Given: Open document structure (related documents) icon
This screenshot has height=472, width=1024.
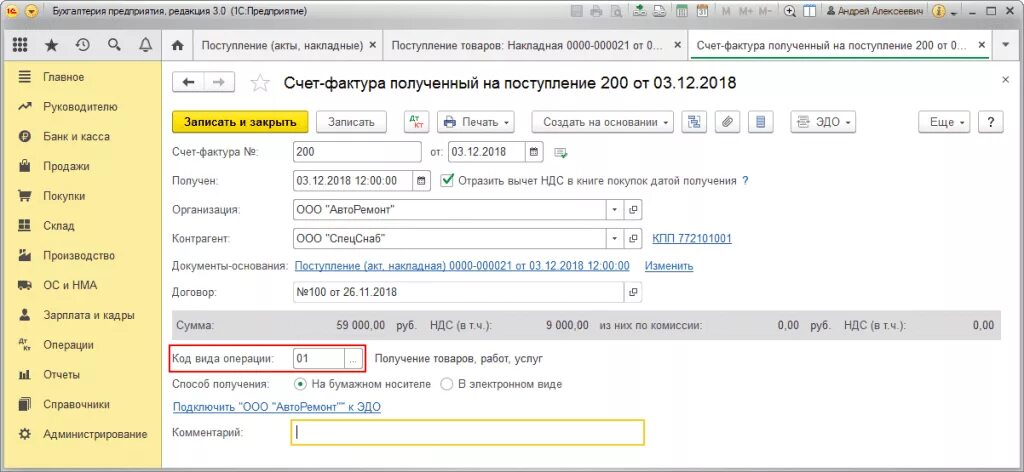Looking at the screenshot, I should pyautogui.click(x=694, y=122).
